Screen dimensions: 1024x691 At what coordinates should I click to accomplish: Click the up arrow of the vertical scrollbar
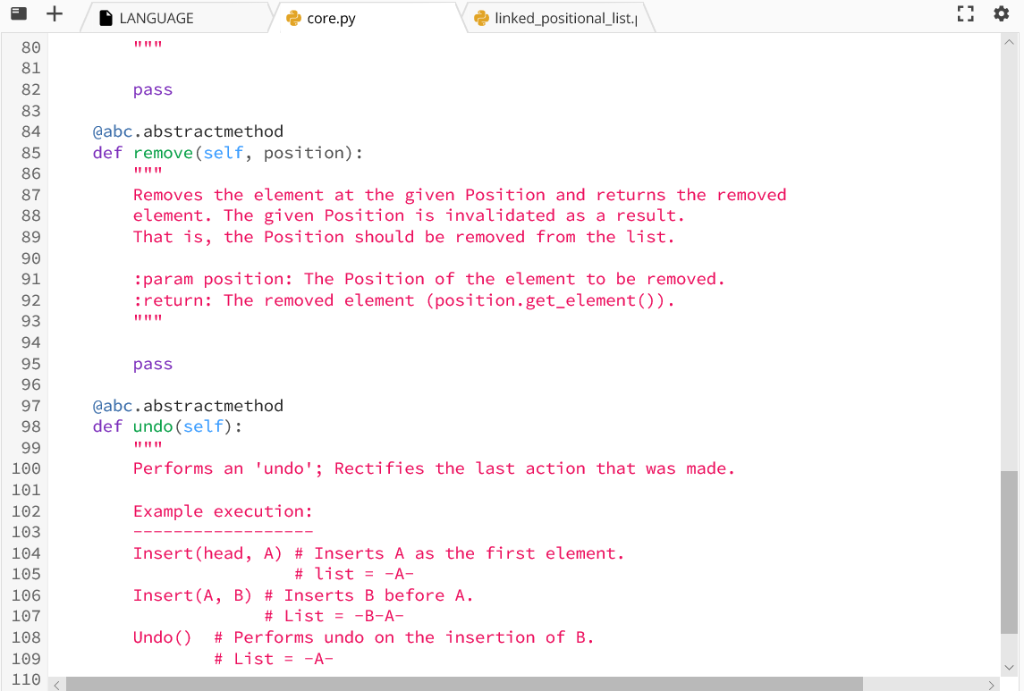(x=1009, y=41)
